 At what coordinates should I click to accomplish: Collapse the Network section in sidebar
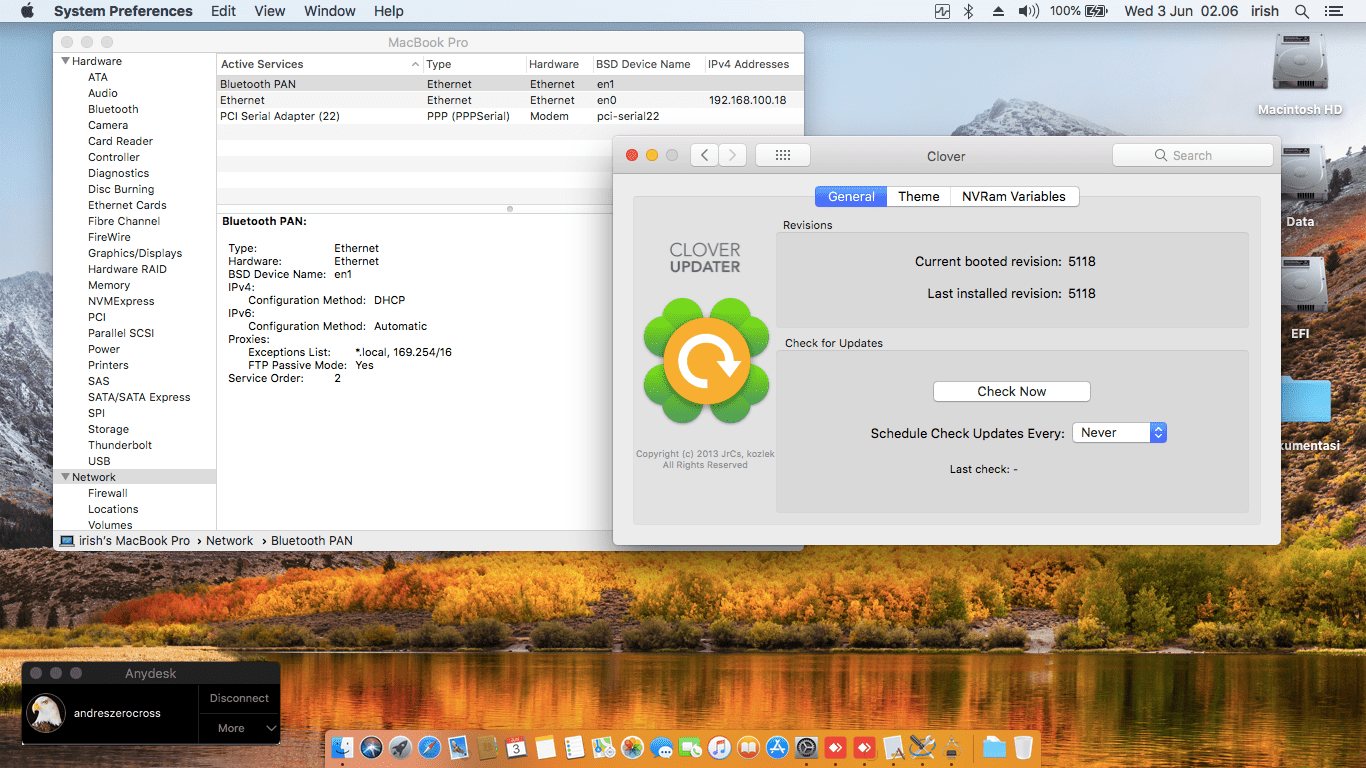66,477
